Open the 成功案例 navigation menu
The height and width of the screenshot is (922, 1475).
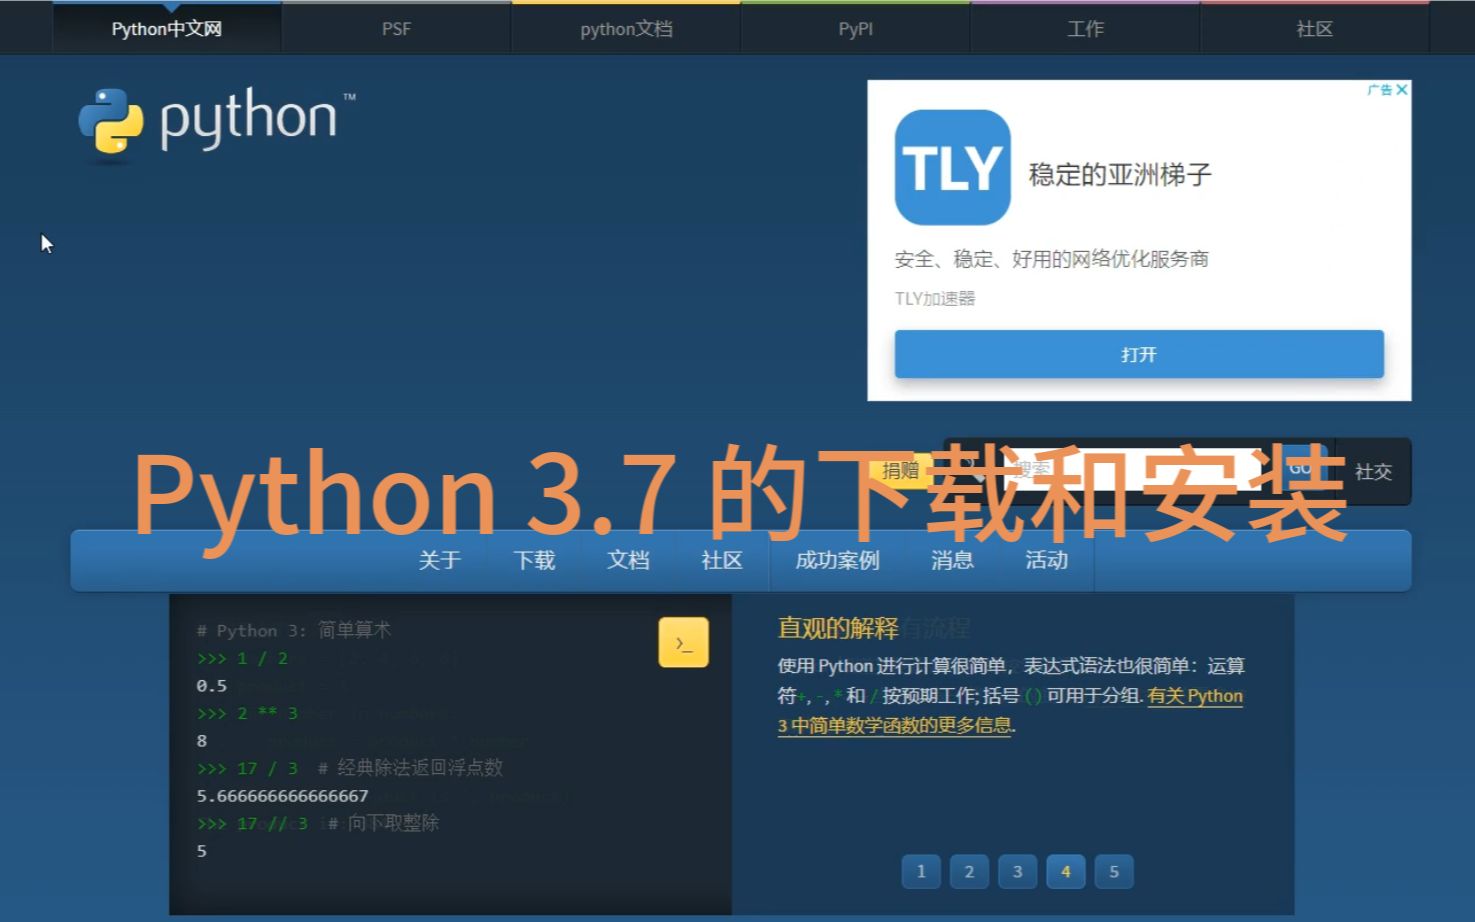pyautogui.click(x=837, y=560)
